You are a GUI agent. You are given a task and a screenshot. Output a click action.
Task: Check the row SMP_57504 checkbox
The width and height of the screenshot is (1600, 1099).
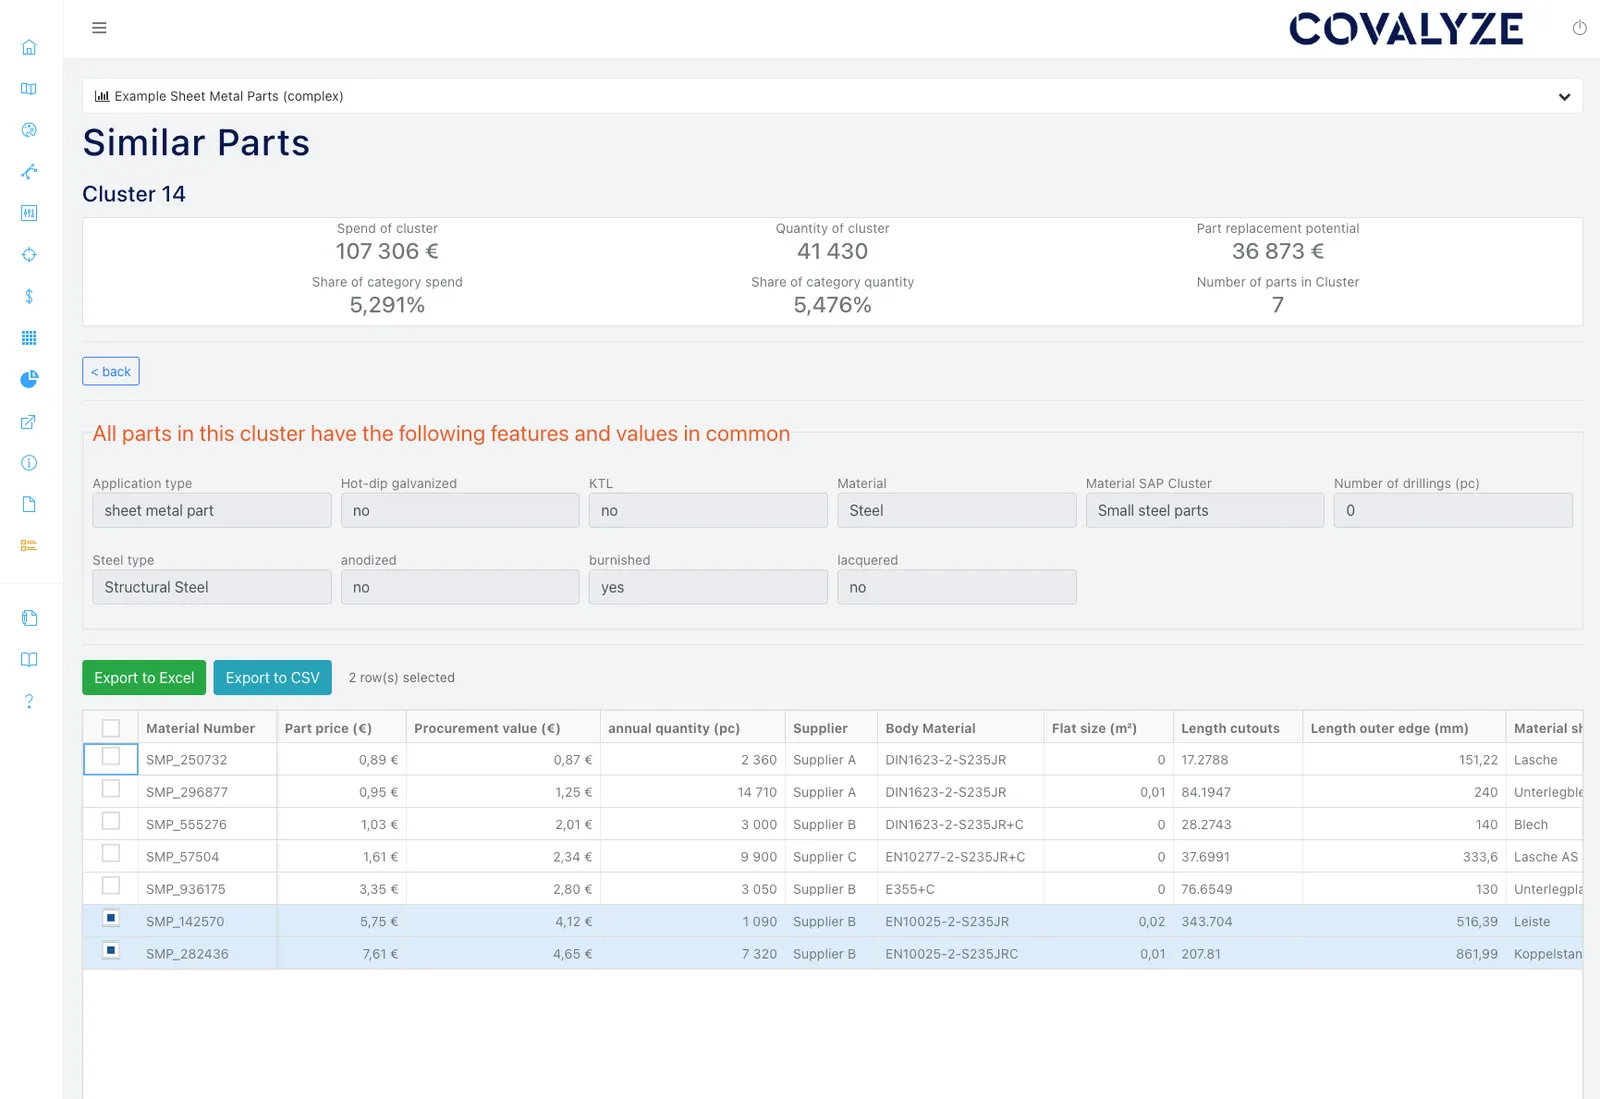pyautogui.click(x=111, y=853)
